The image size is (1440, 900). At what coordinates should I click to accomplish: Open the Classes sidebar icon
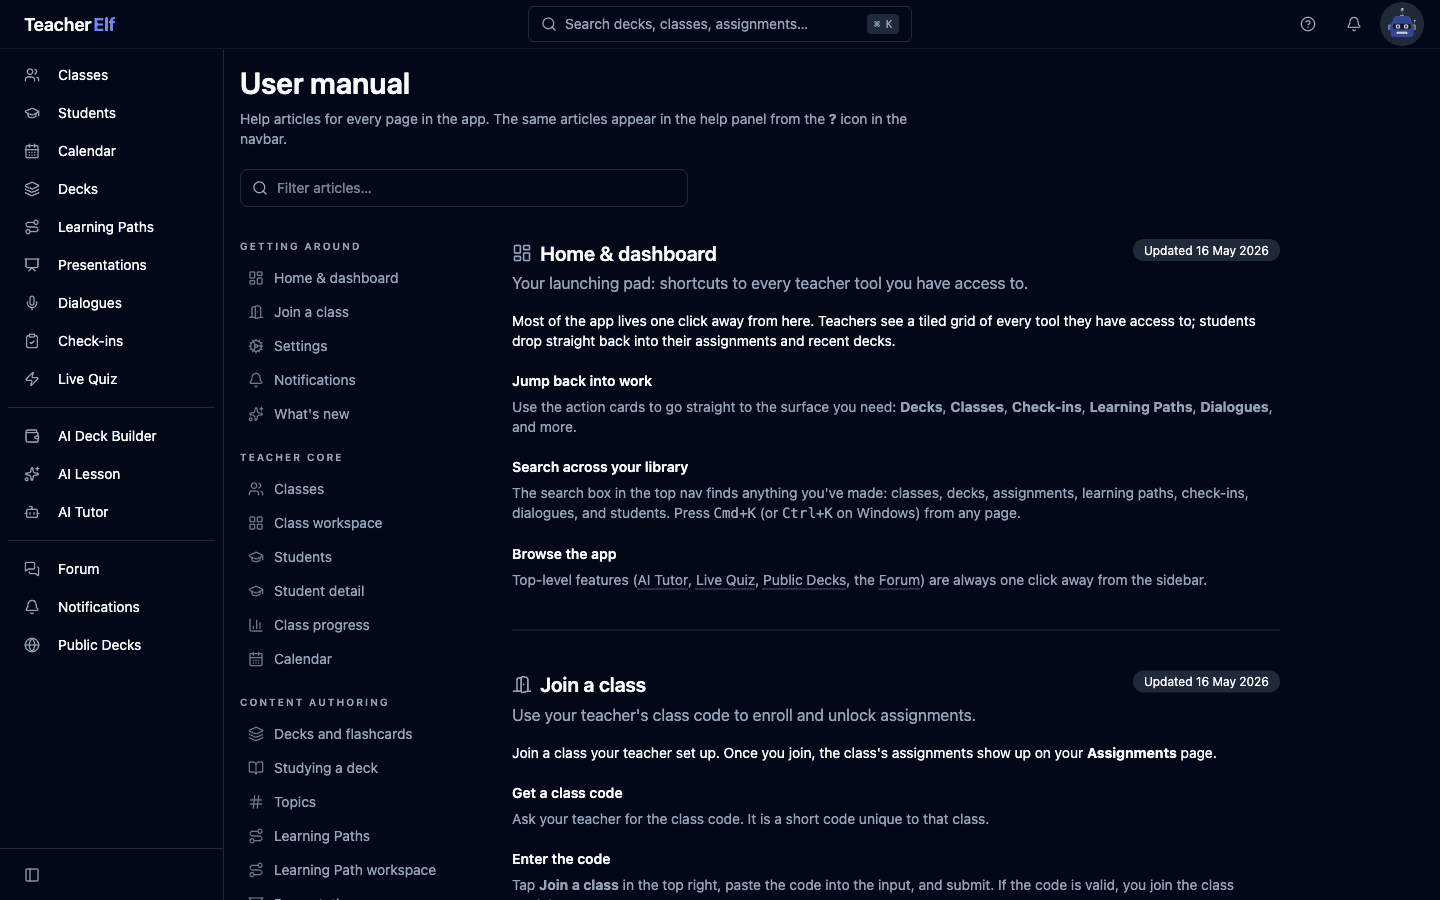(32, 75)
